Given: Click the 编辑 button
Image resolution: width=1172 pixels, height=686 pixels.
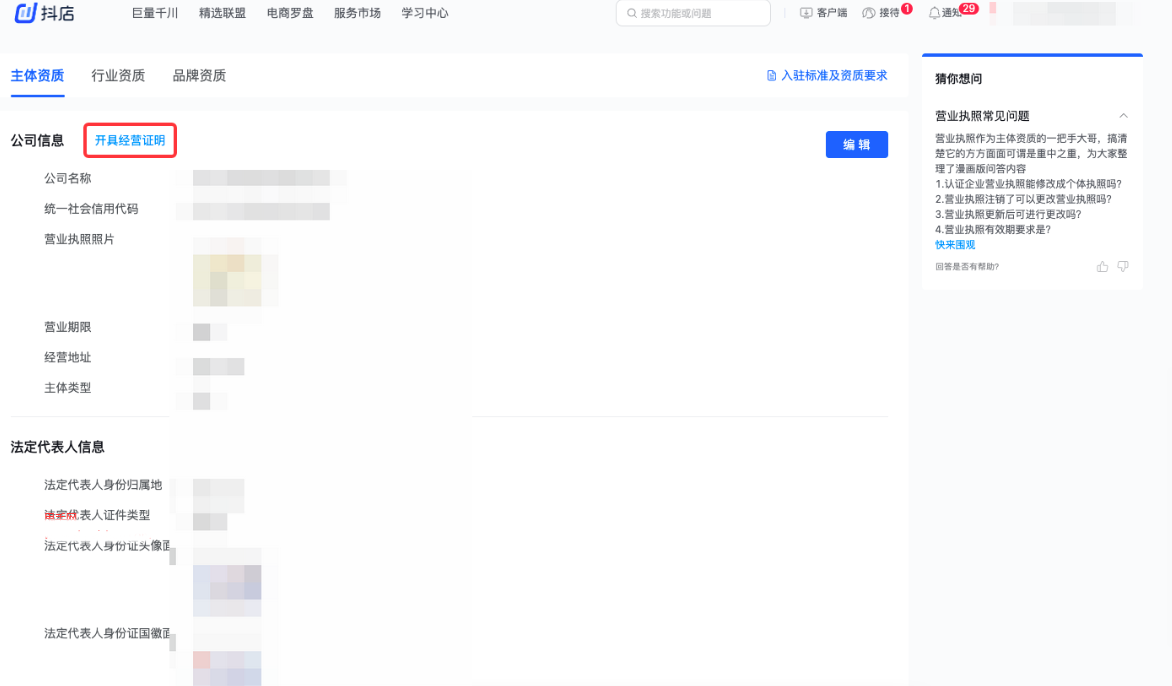Looking at the screenshot, I should (856, 145).
